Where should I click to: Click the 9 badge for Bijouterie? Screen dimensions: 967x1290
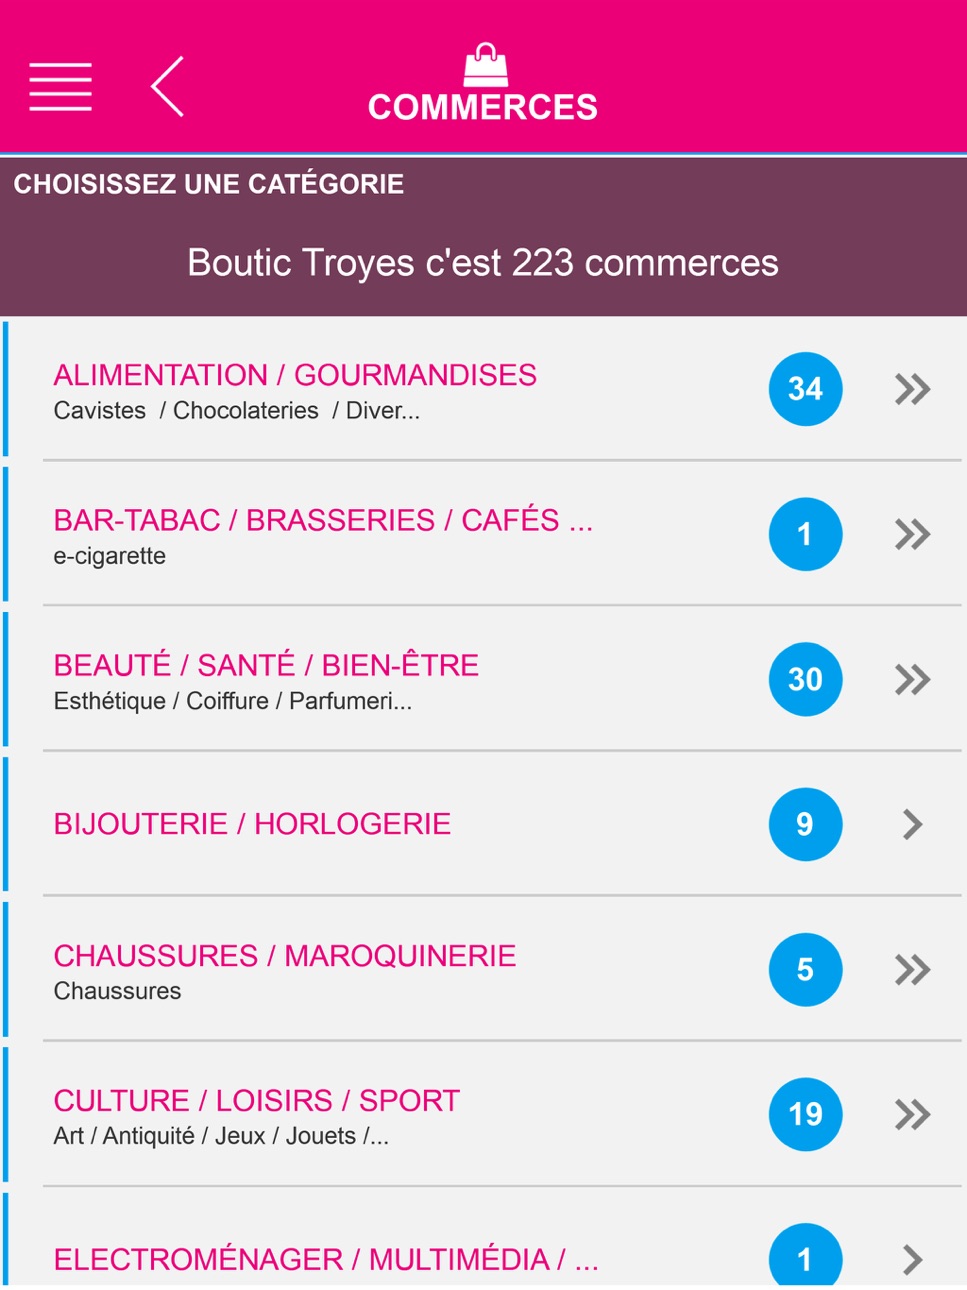(x=805, y=824)
